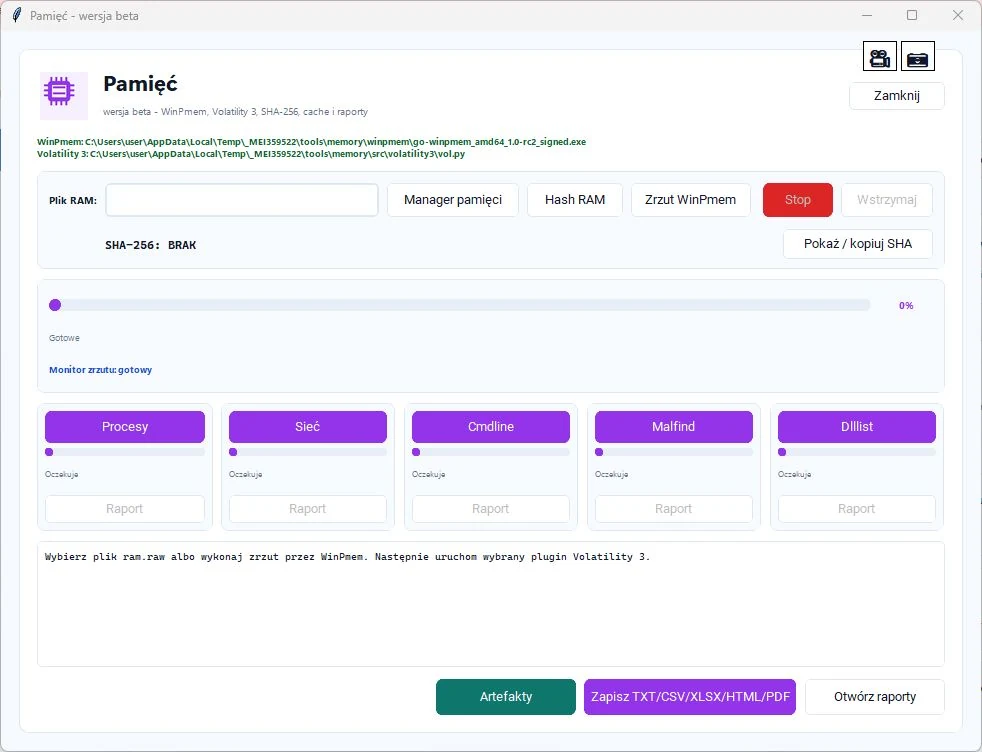This screenshot has width=982, height=752.
Task: Open the Artefakty view
Action: [505, 696]
